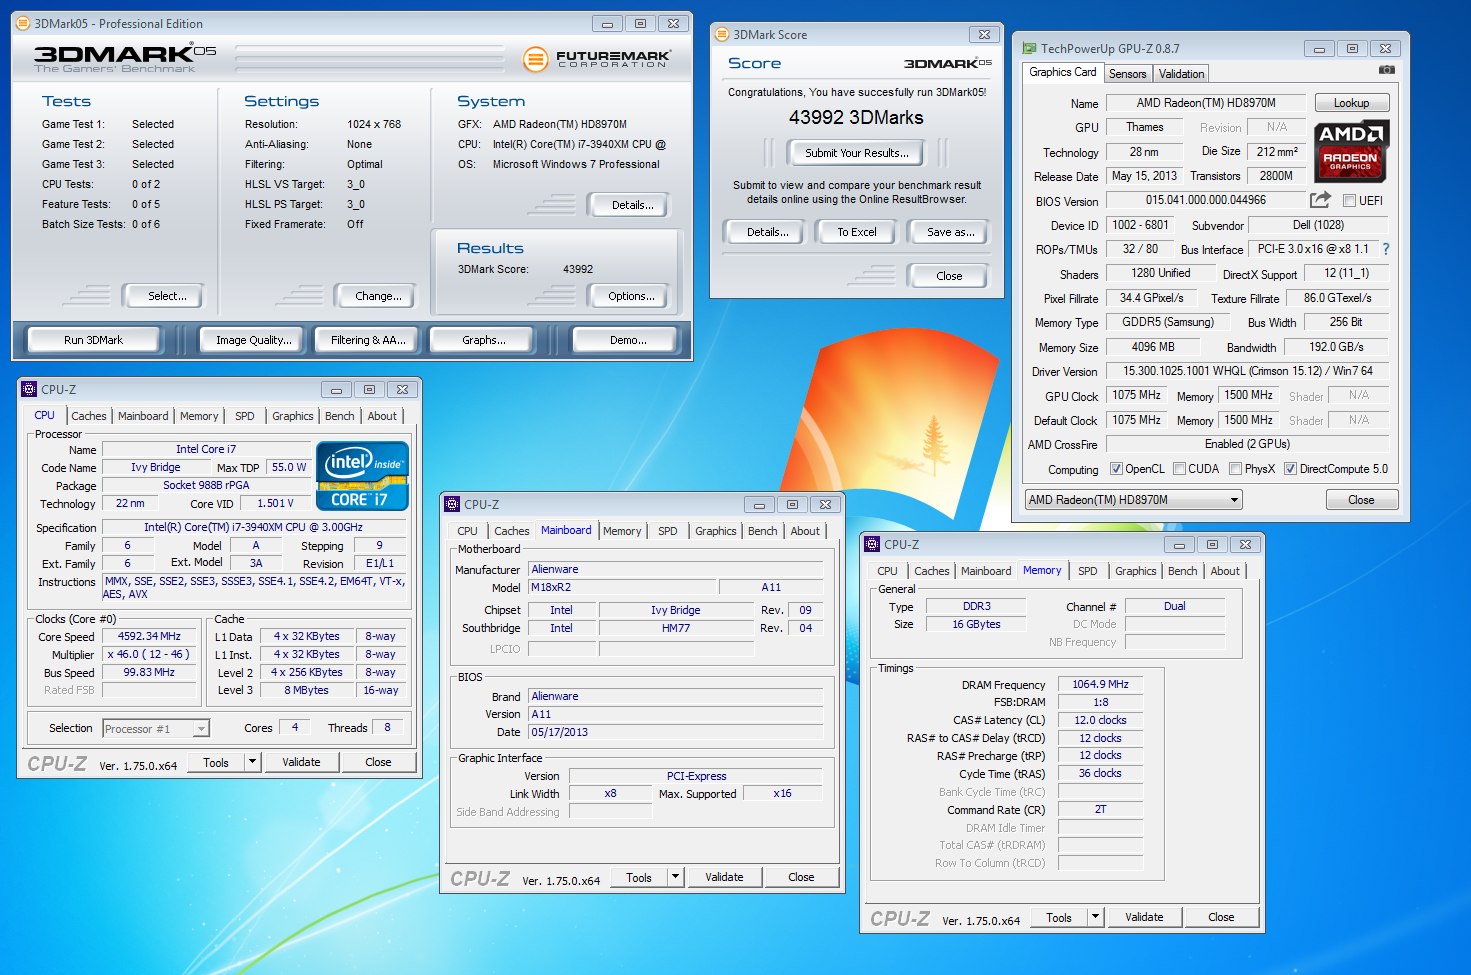Click the AMD CrossFire Enabled (2 GPUs) field
The width and height of the screenshot is (1471, 975).
pyautogui.click(x=1247, y=444)
